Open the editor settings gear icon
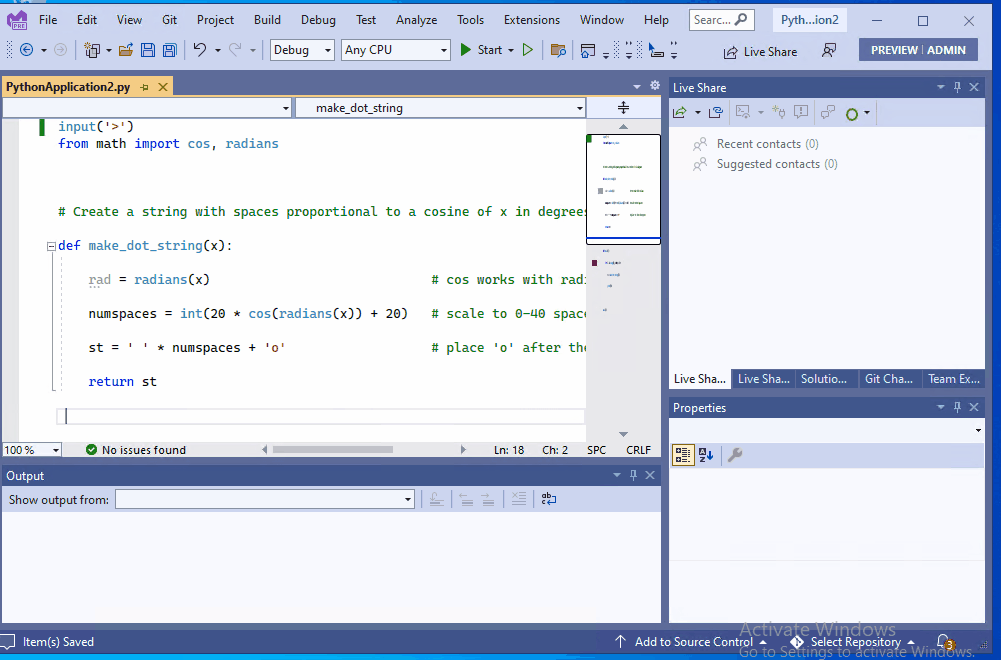The height and width of the screenshot is (660, 1001). tap(654, 86)
